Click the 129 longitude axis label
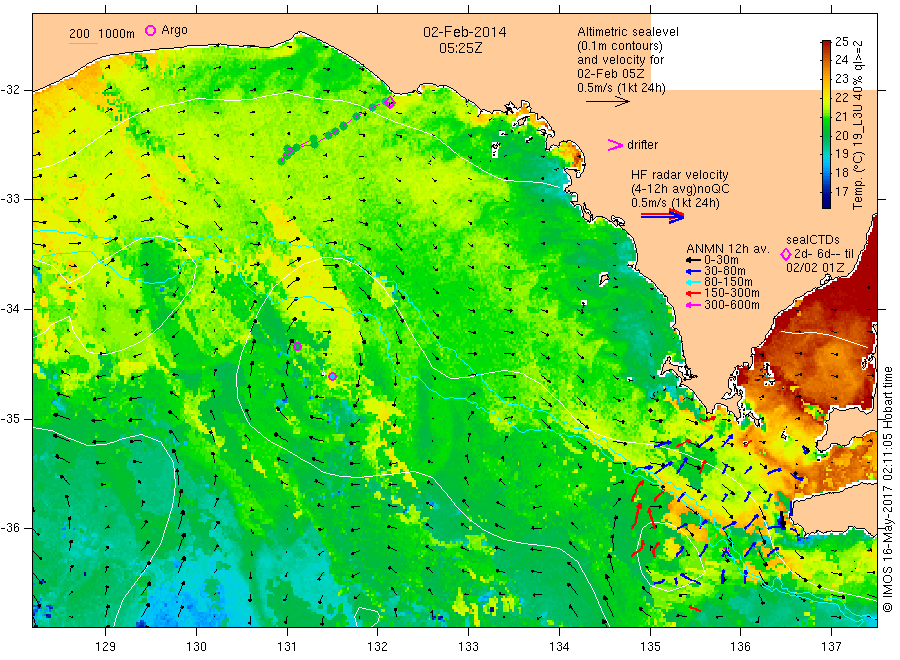This screenshot has width=900, height=660. [106, 647]
